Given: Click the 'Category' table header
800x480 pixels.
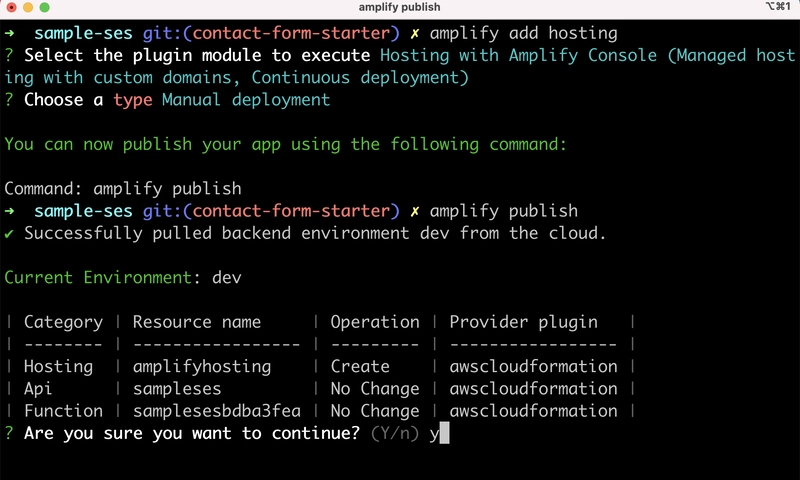Looking at the screenshot, I should tap(63, 322).
